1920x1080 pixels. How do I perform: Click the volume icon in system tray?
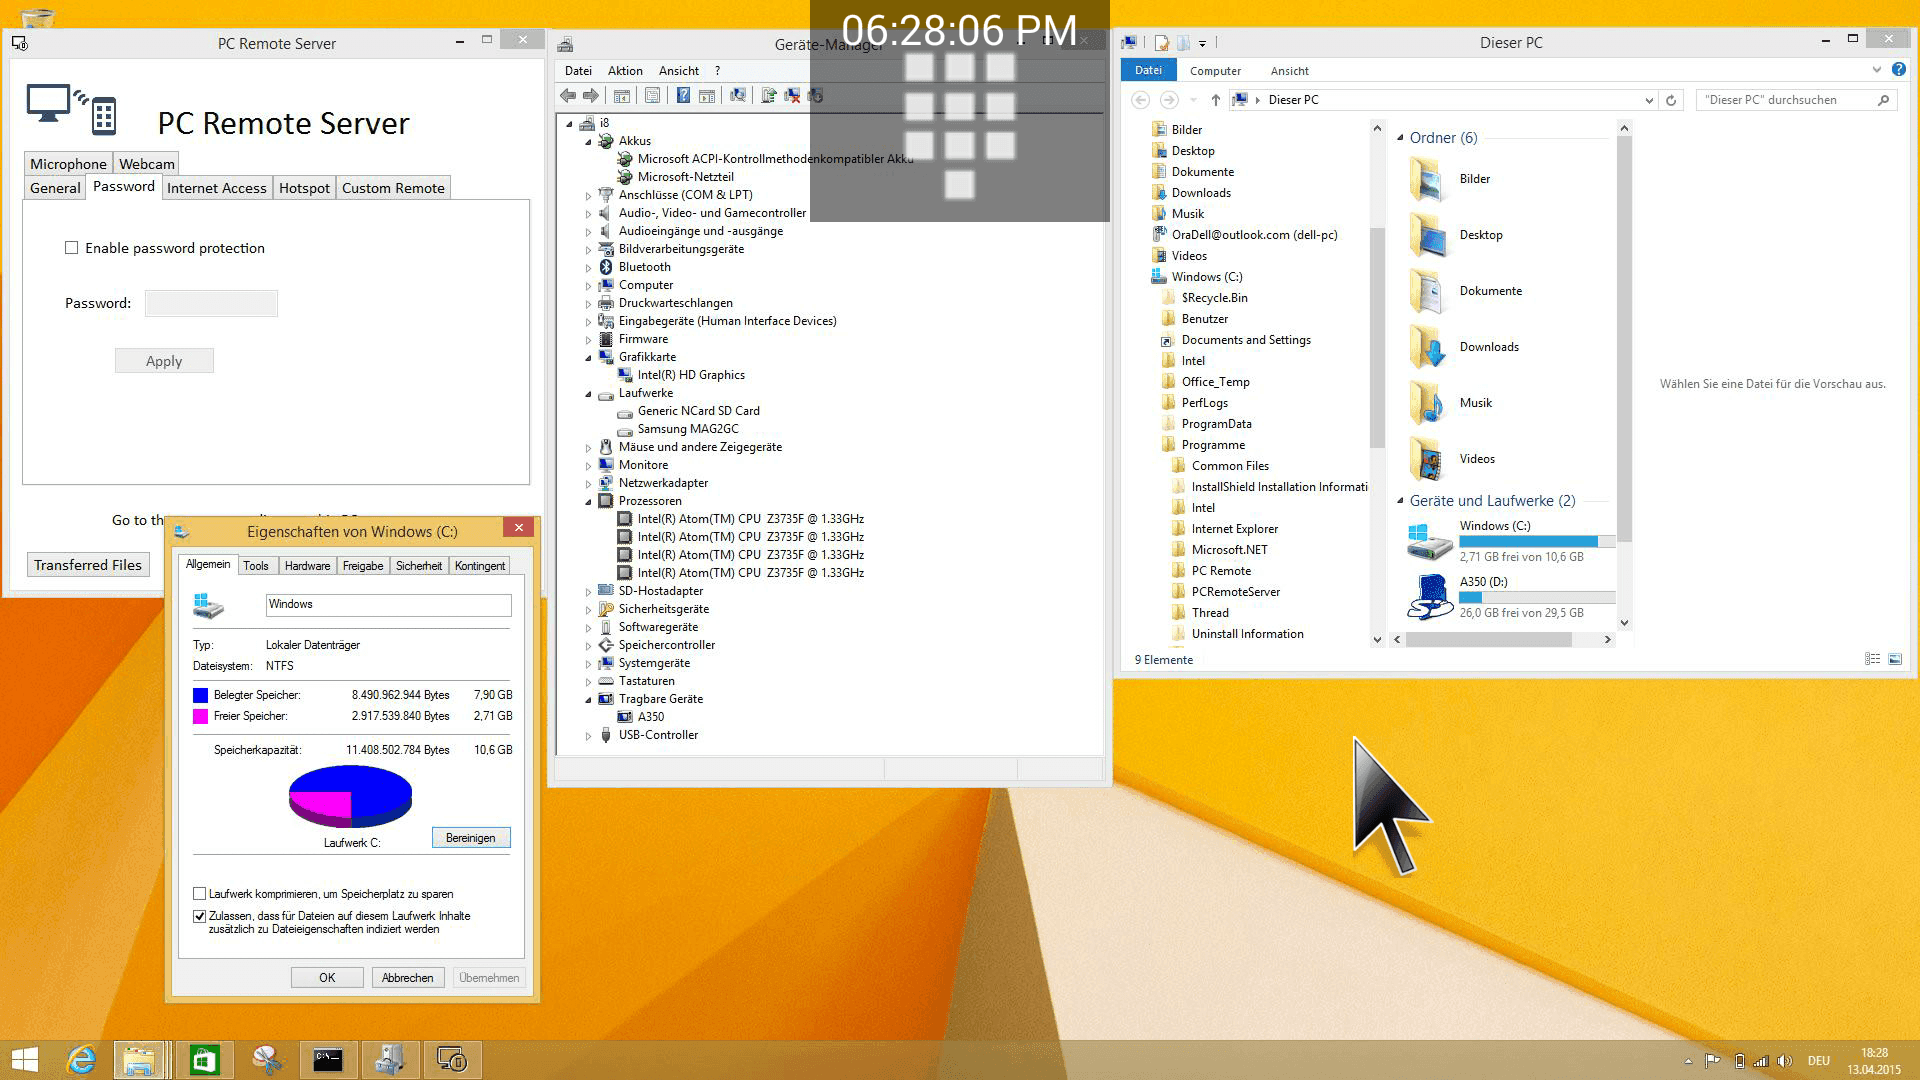[x=1785, y=1061]
